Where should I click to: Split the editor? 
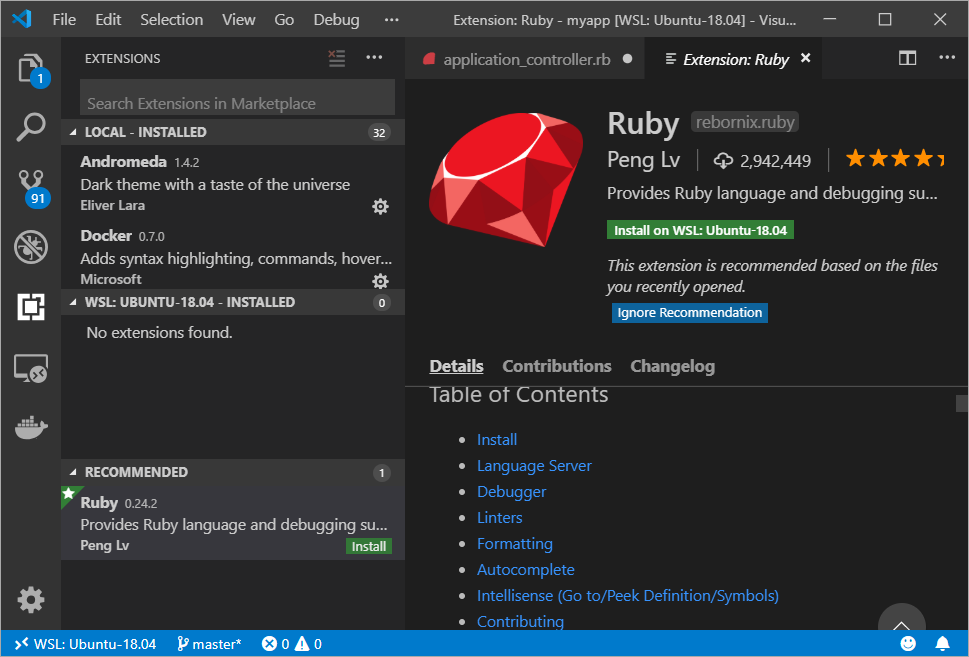tap(907, 58)
